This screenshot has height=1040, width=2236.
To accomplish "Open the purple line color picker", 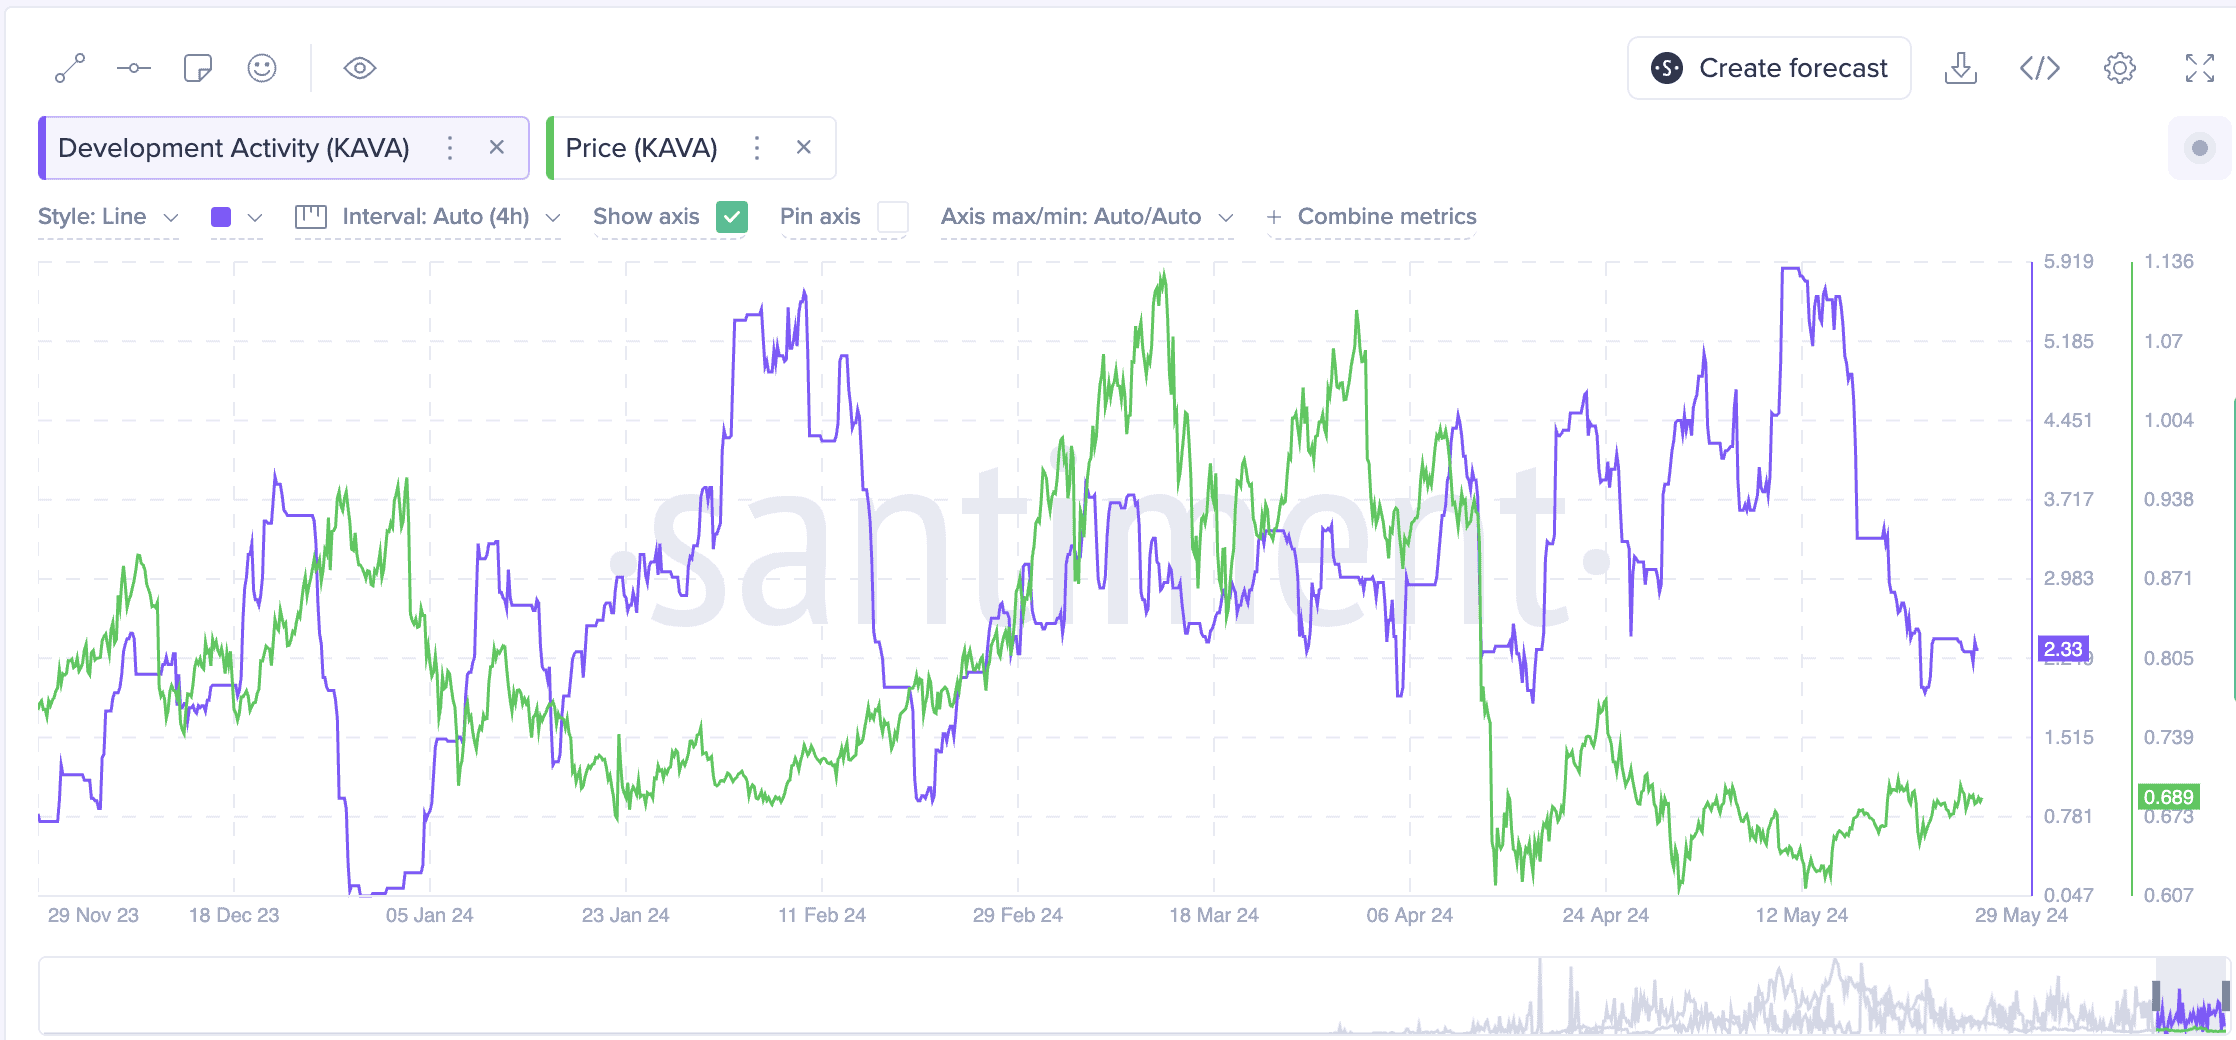I will coord(237,217).
